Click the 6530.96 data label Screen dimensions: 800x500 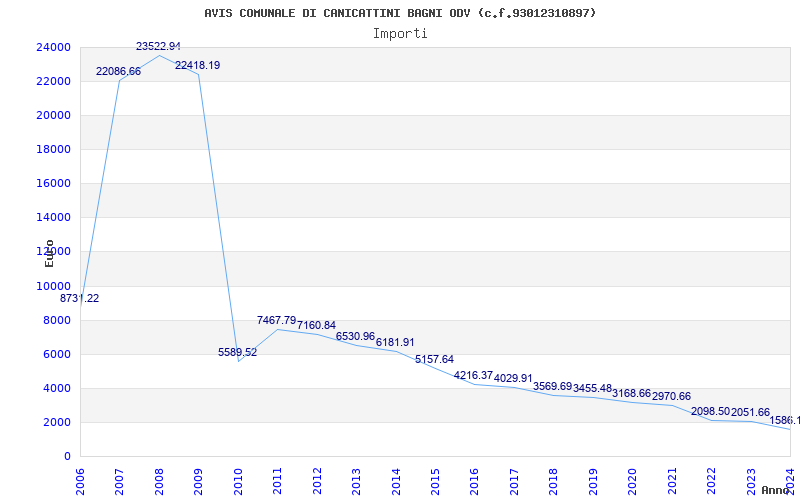(356, 337)
